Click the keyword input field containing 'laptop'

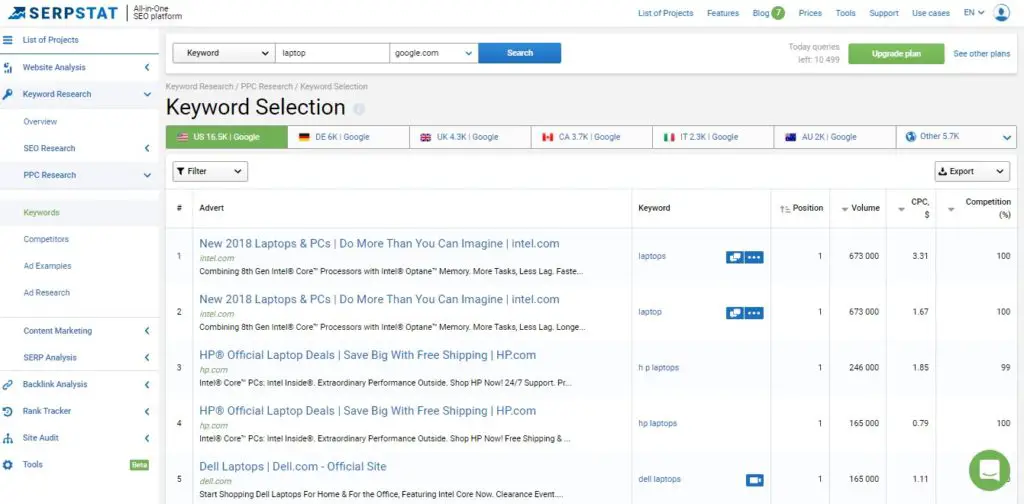click(332, 53)
